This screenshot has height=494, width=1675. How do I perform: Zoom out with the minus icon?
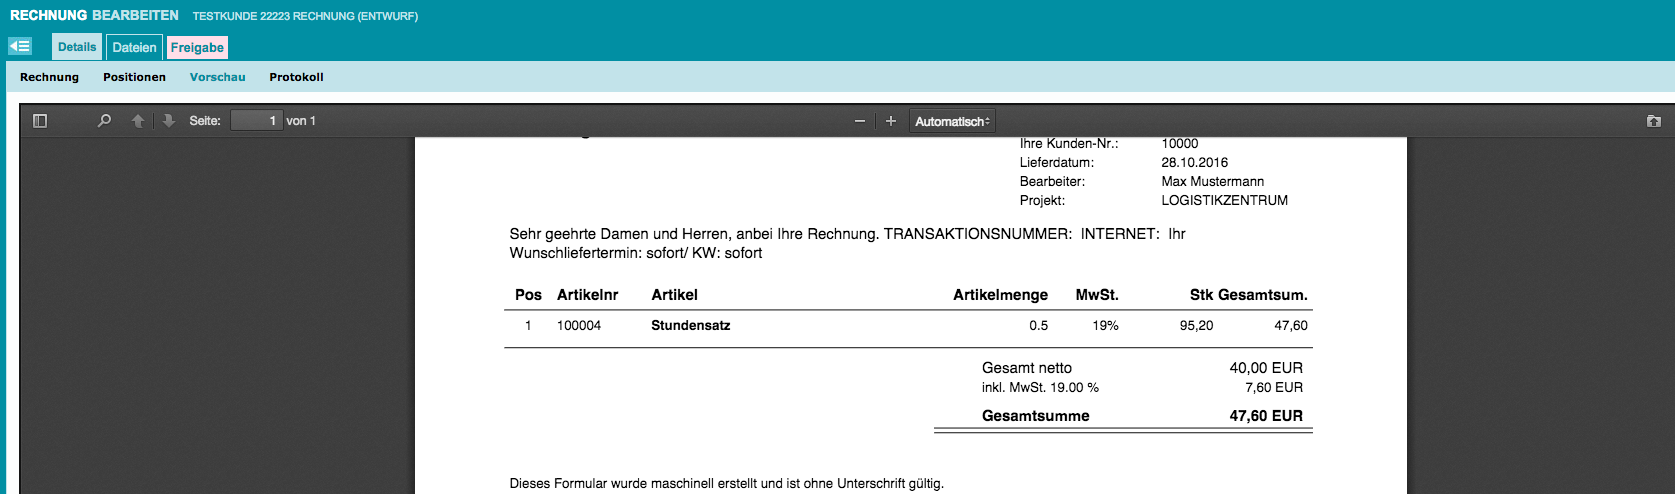coord(859,121)
